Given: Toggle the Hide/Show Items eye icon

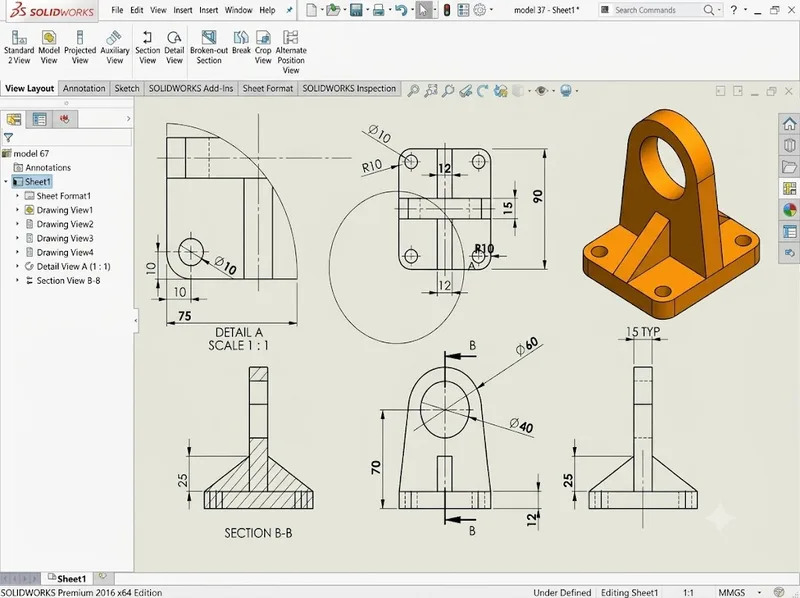Looking at the screenshot, I should pyautogui.click(x=541, y=91).
